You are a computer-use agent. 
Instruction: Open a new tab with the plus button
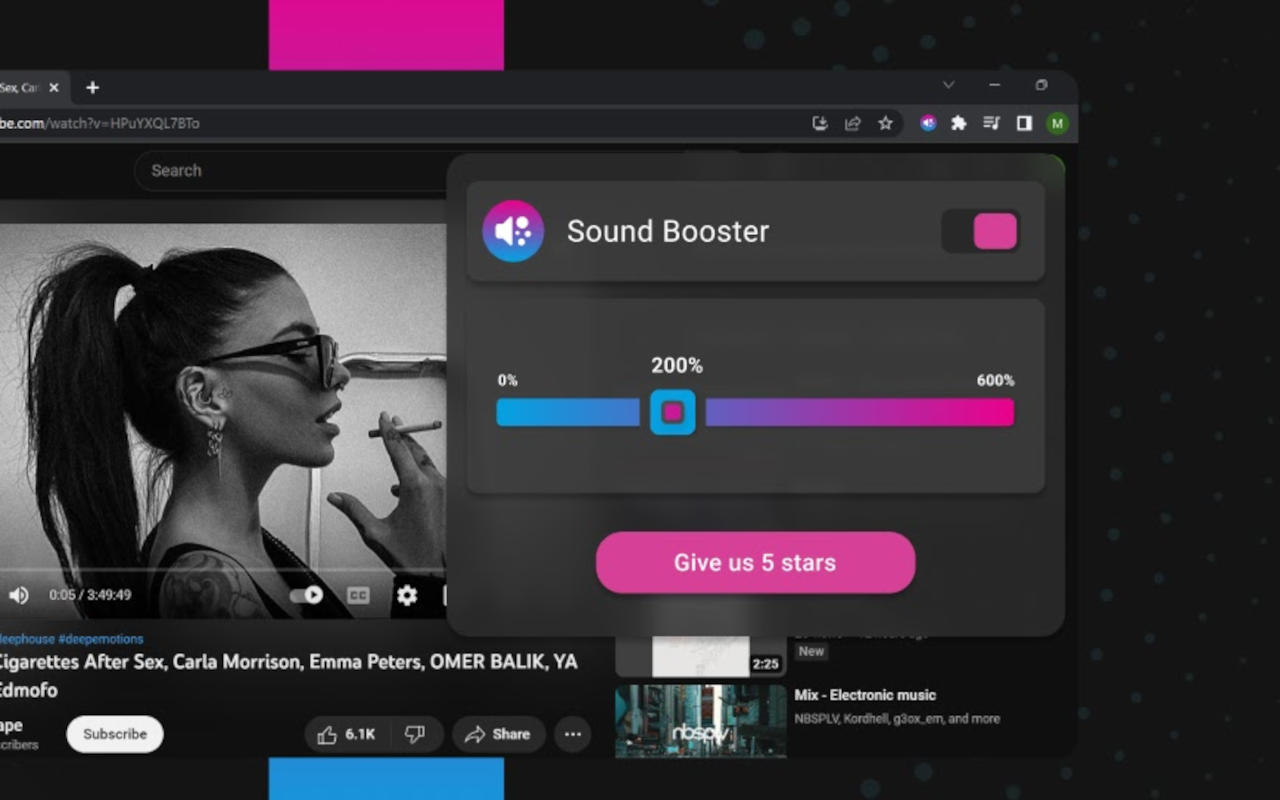(x=92, y=87)
